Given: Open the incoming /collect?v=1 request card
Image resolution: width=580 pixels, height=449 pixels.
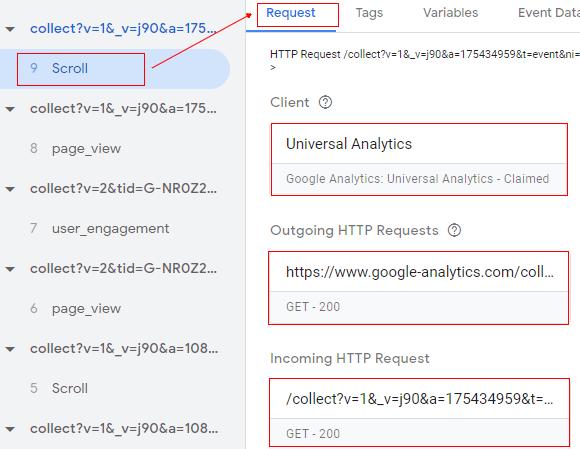Looking at the screenshot, I should coord(419,412).
